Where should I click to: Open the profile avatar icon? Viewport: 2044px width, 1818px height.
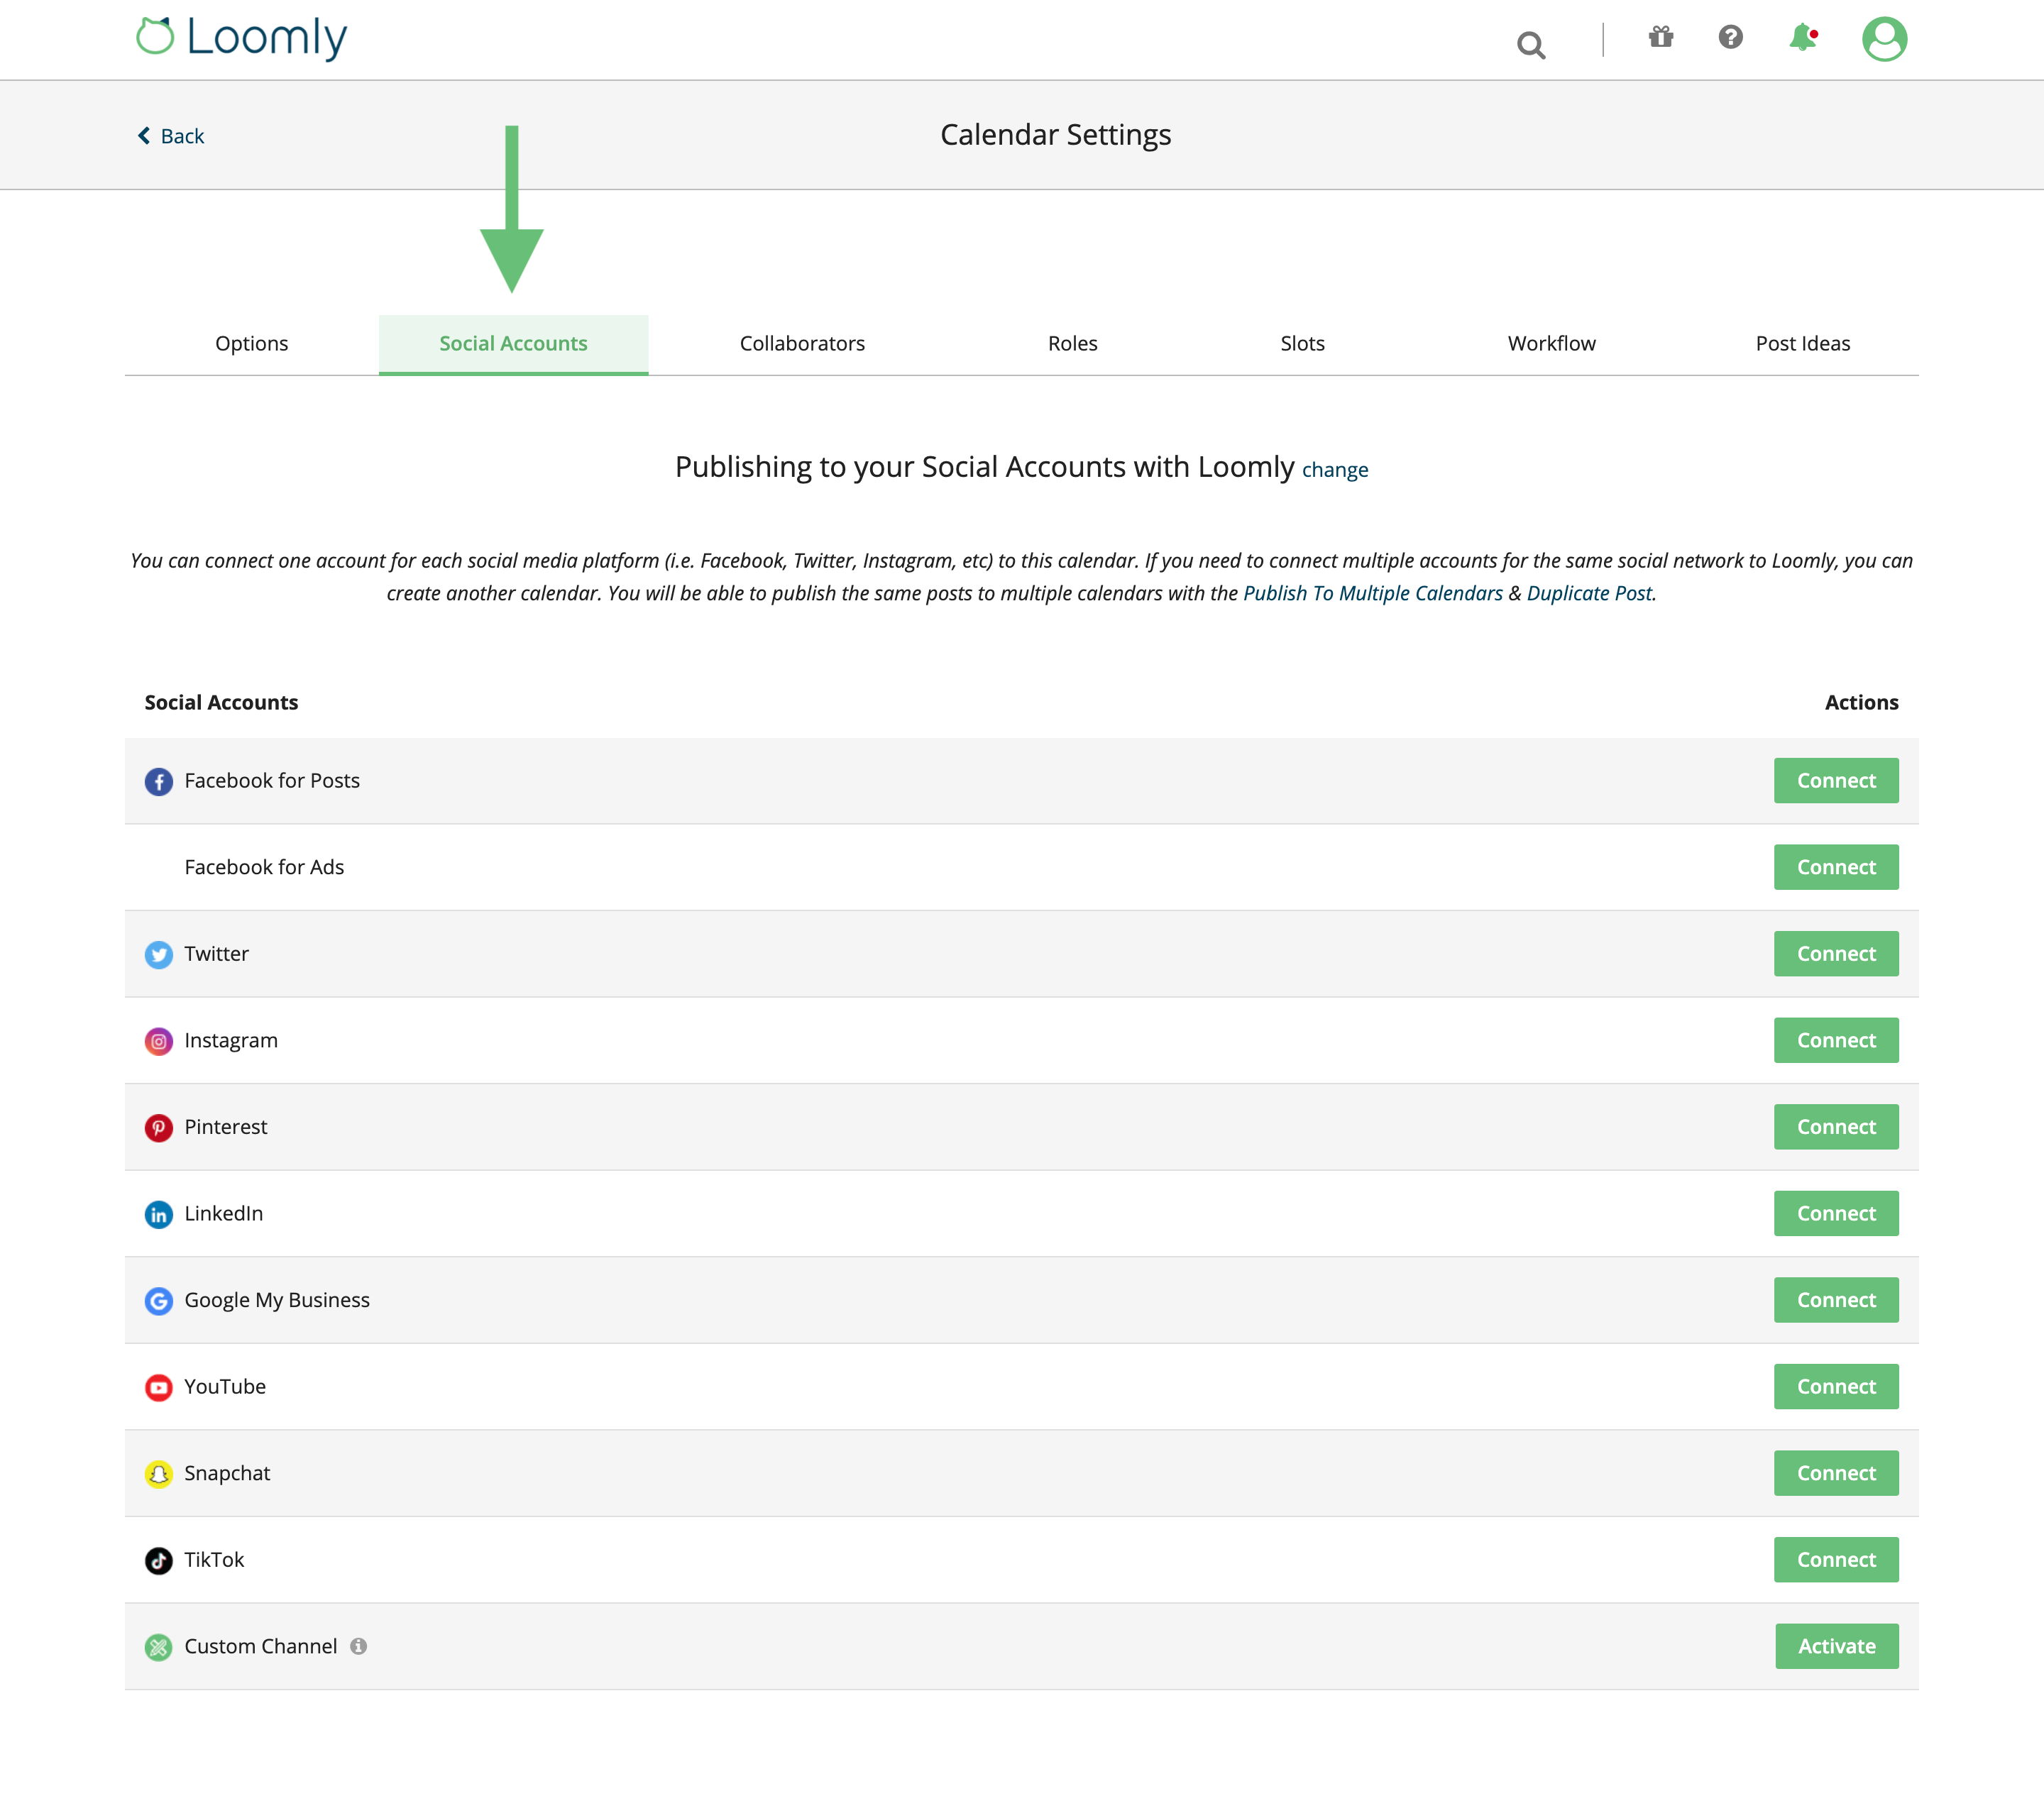coord(1884,38)
